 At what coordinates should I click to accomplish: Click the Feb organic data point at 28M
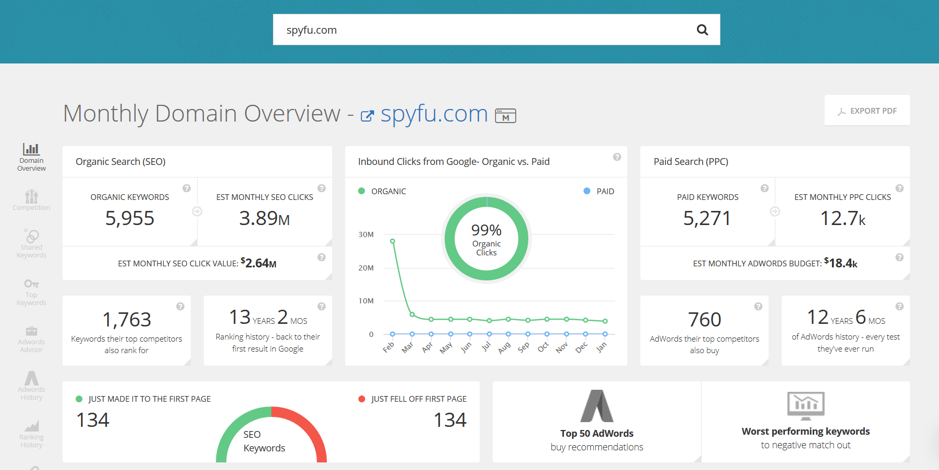392,241
